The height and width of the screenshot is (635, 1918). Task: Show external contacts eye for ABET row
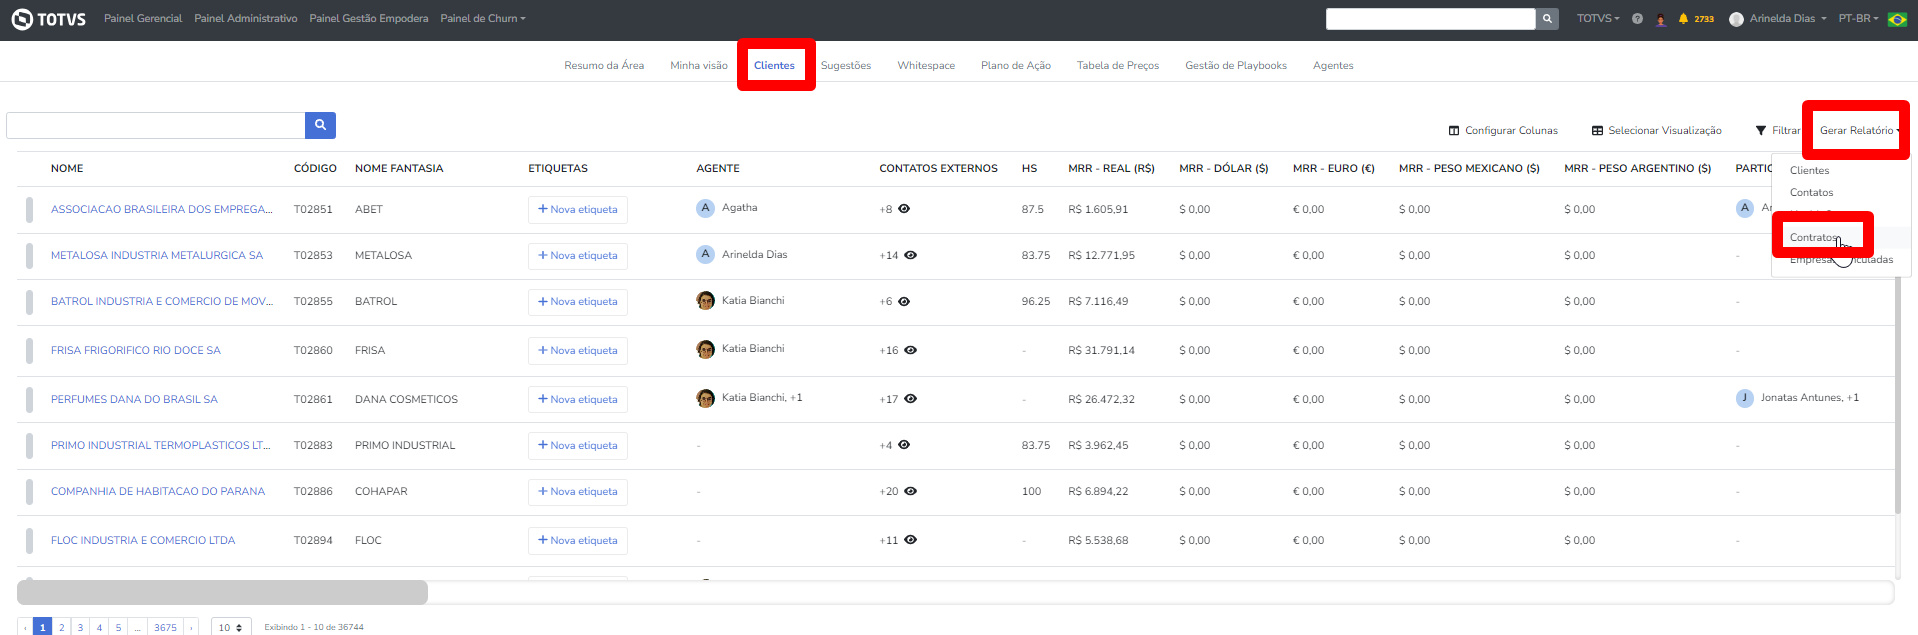tap(904, 209)
